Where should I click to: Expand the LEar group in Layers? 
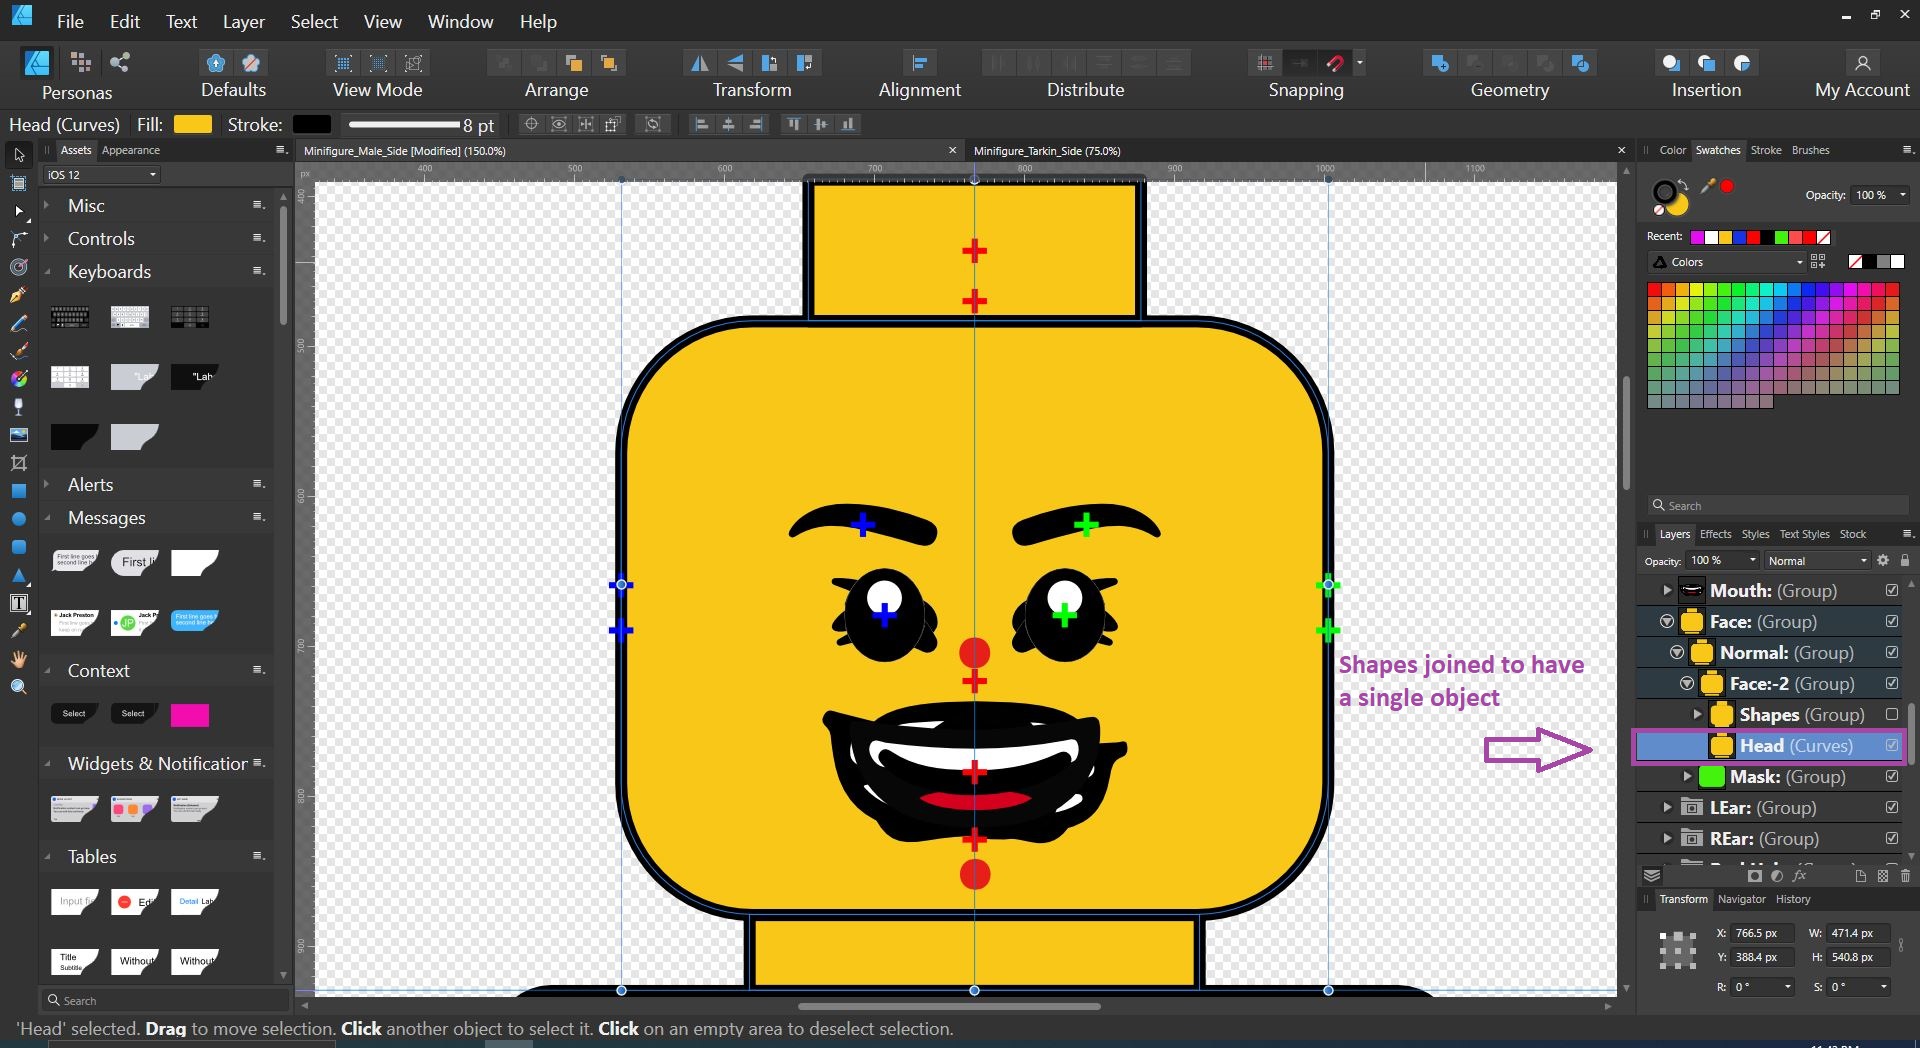click(1667, 808)
